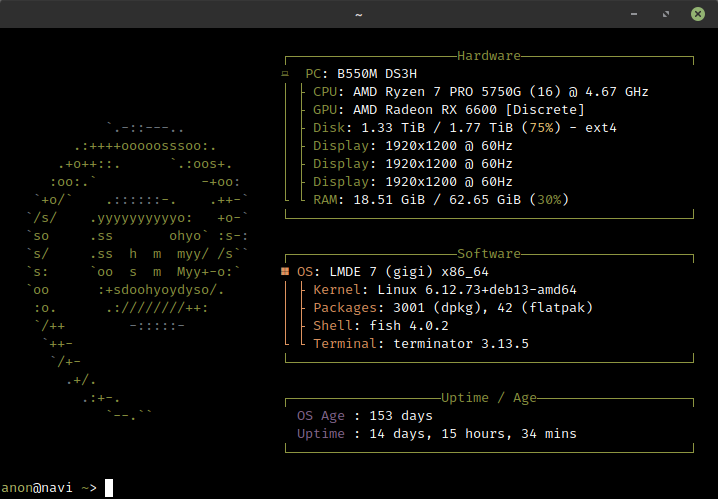Click the RAM value '18.51 GiB / 62.65 GiB'
This screenshot has height=499, width=718.
click(437, 200)
